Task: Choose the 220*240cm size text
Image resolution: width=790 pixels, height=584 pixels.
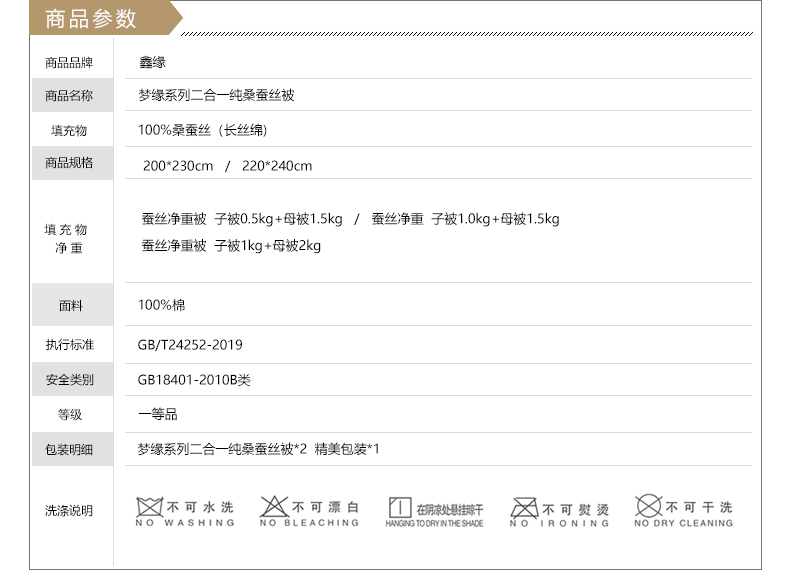Action: point(277,166)
